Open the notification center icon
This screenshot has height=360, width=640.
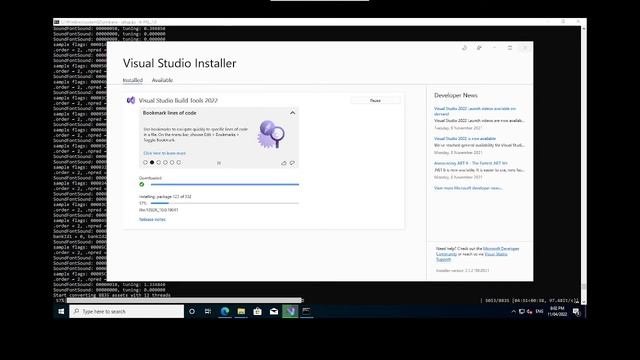[x=576, y=311]
